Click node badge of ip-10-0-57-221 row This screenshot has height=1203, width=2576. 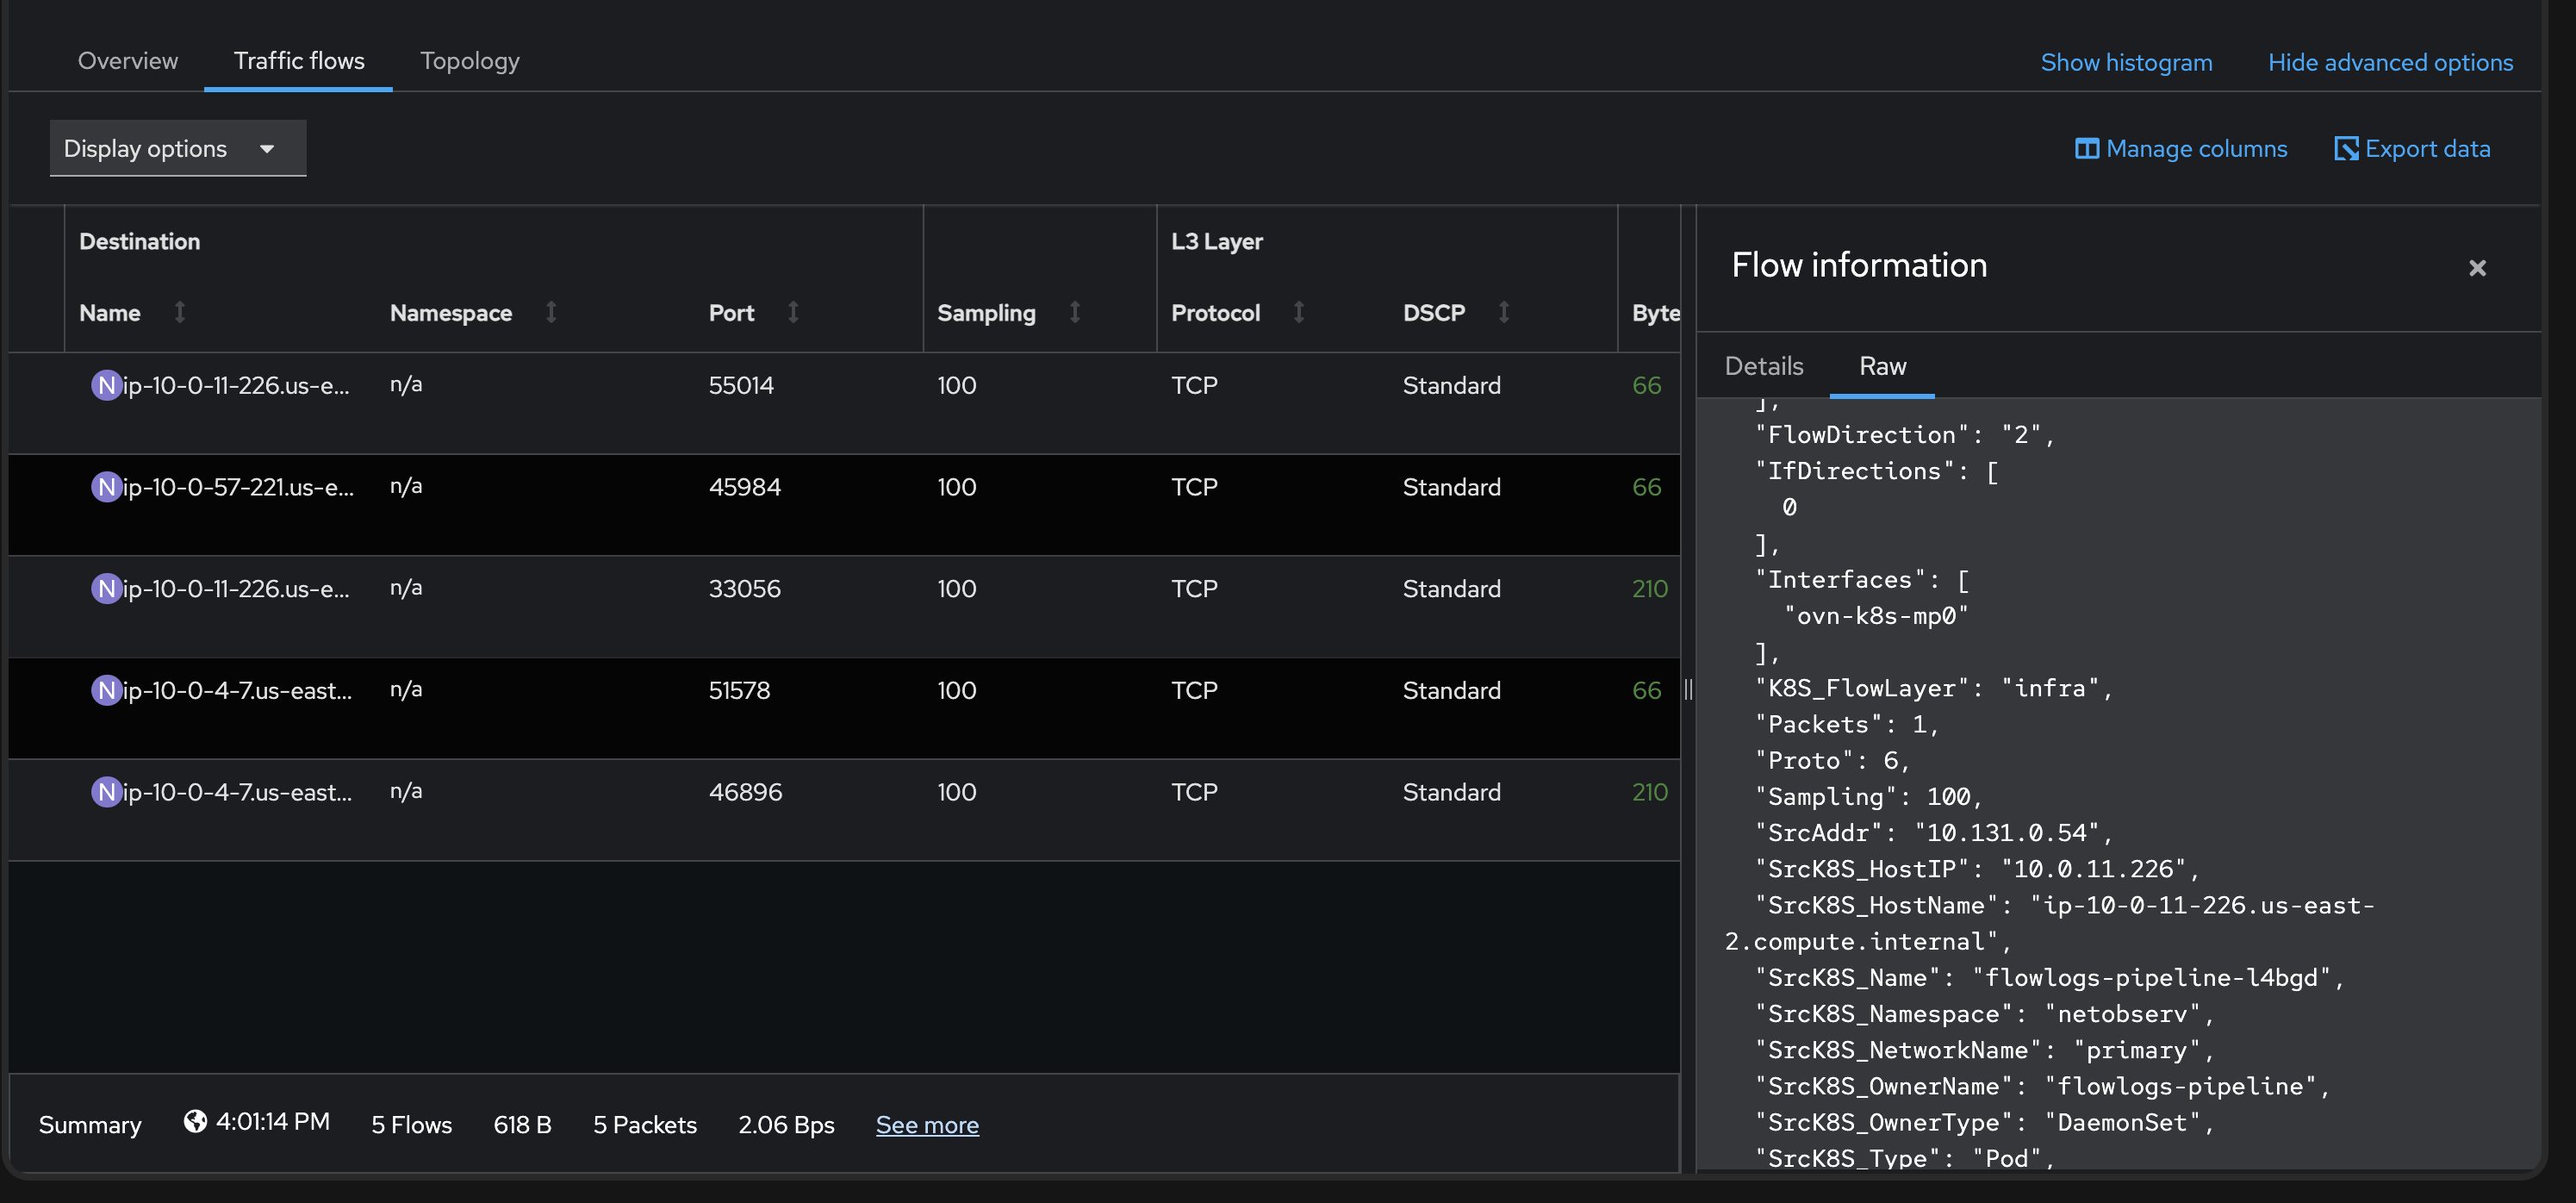(106, 487)
